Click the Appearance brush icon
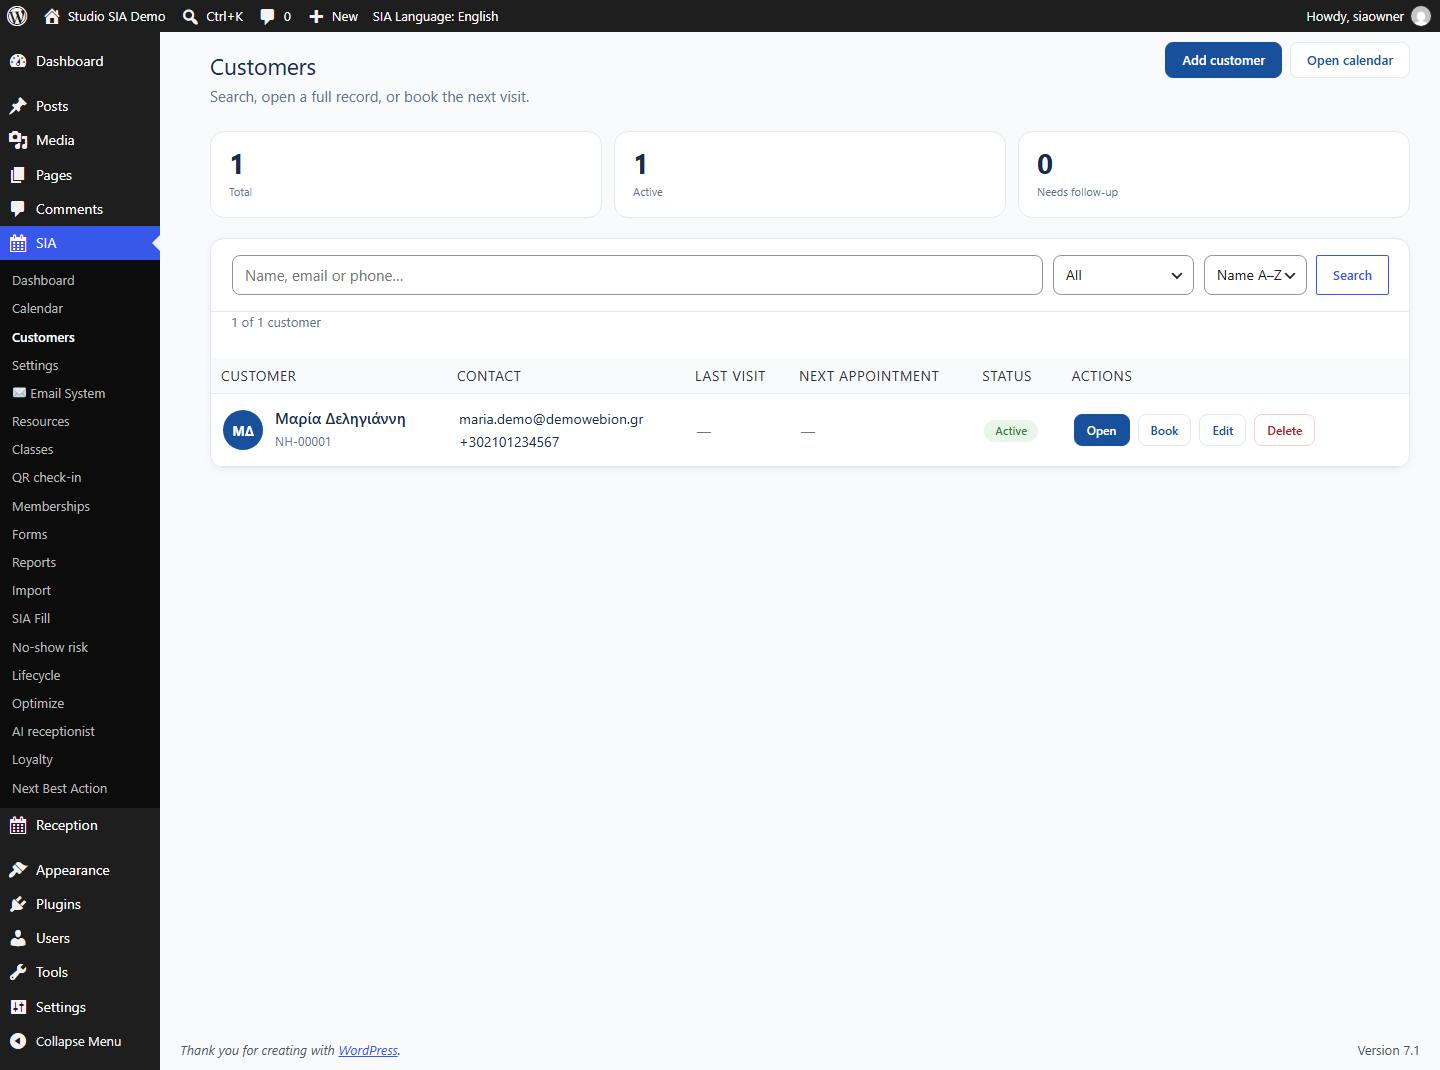Screen dimensions: 1440x1070 pos(18,870)
